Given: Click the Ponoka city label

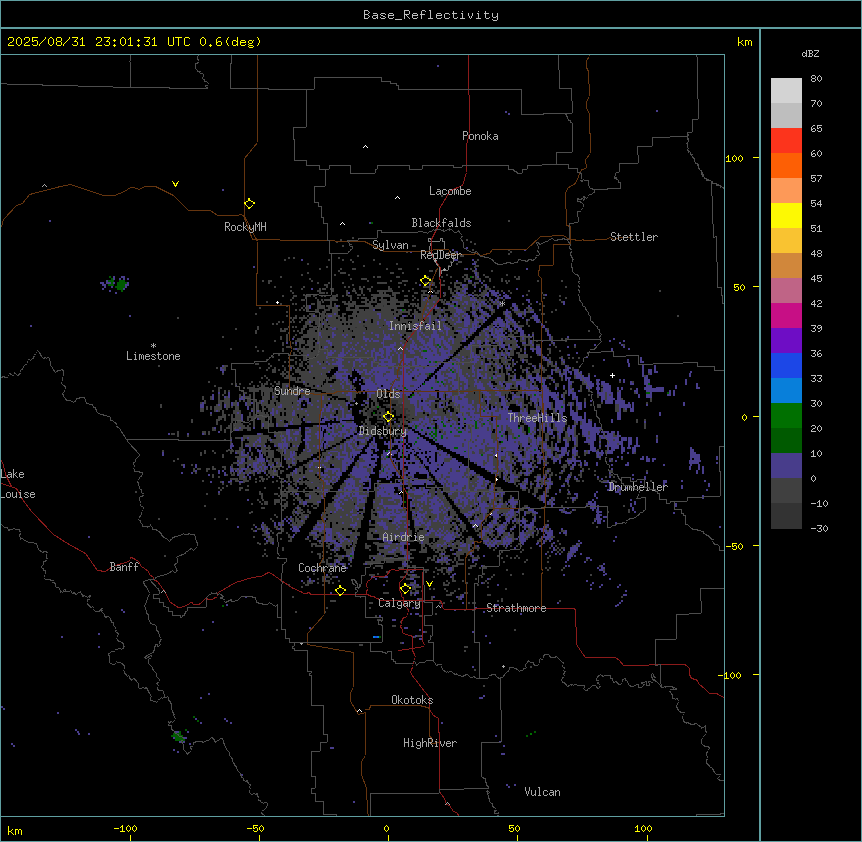Looking at the screenshot, I should pos(480,136).
